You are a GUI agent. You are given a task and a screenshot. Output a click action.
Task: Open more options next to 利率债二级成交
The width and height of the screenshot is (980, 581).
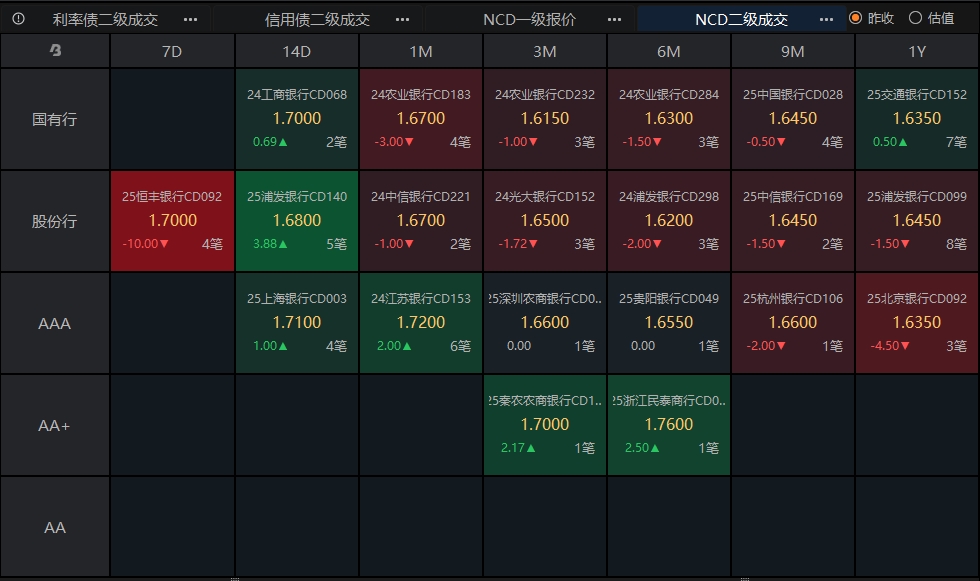(191, 19)
